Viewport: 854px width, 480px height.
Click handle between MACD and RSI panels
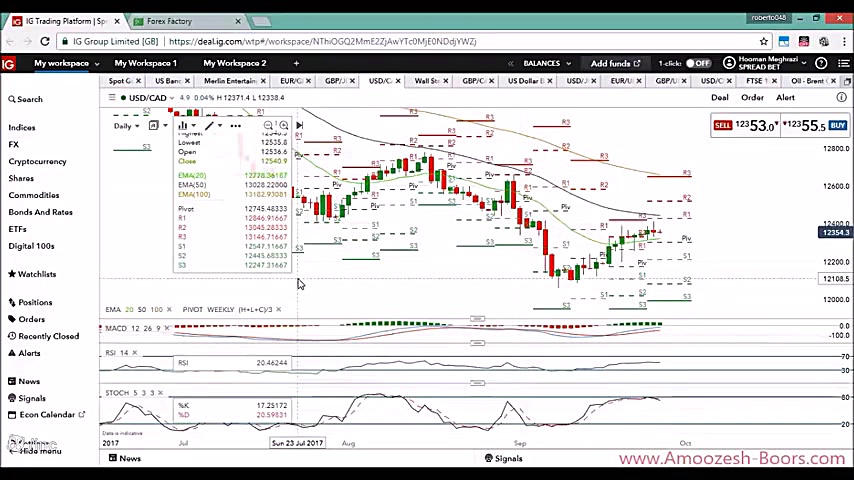pyautogui.click(x=477, y=343)
